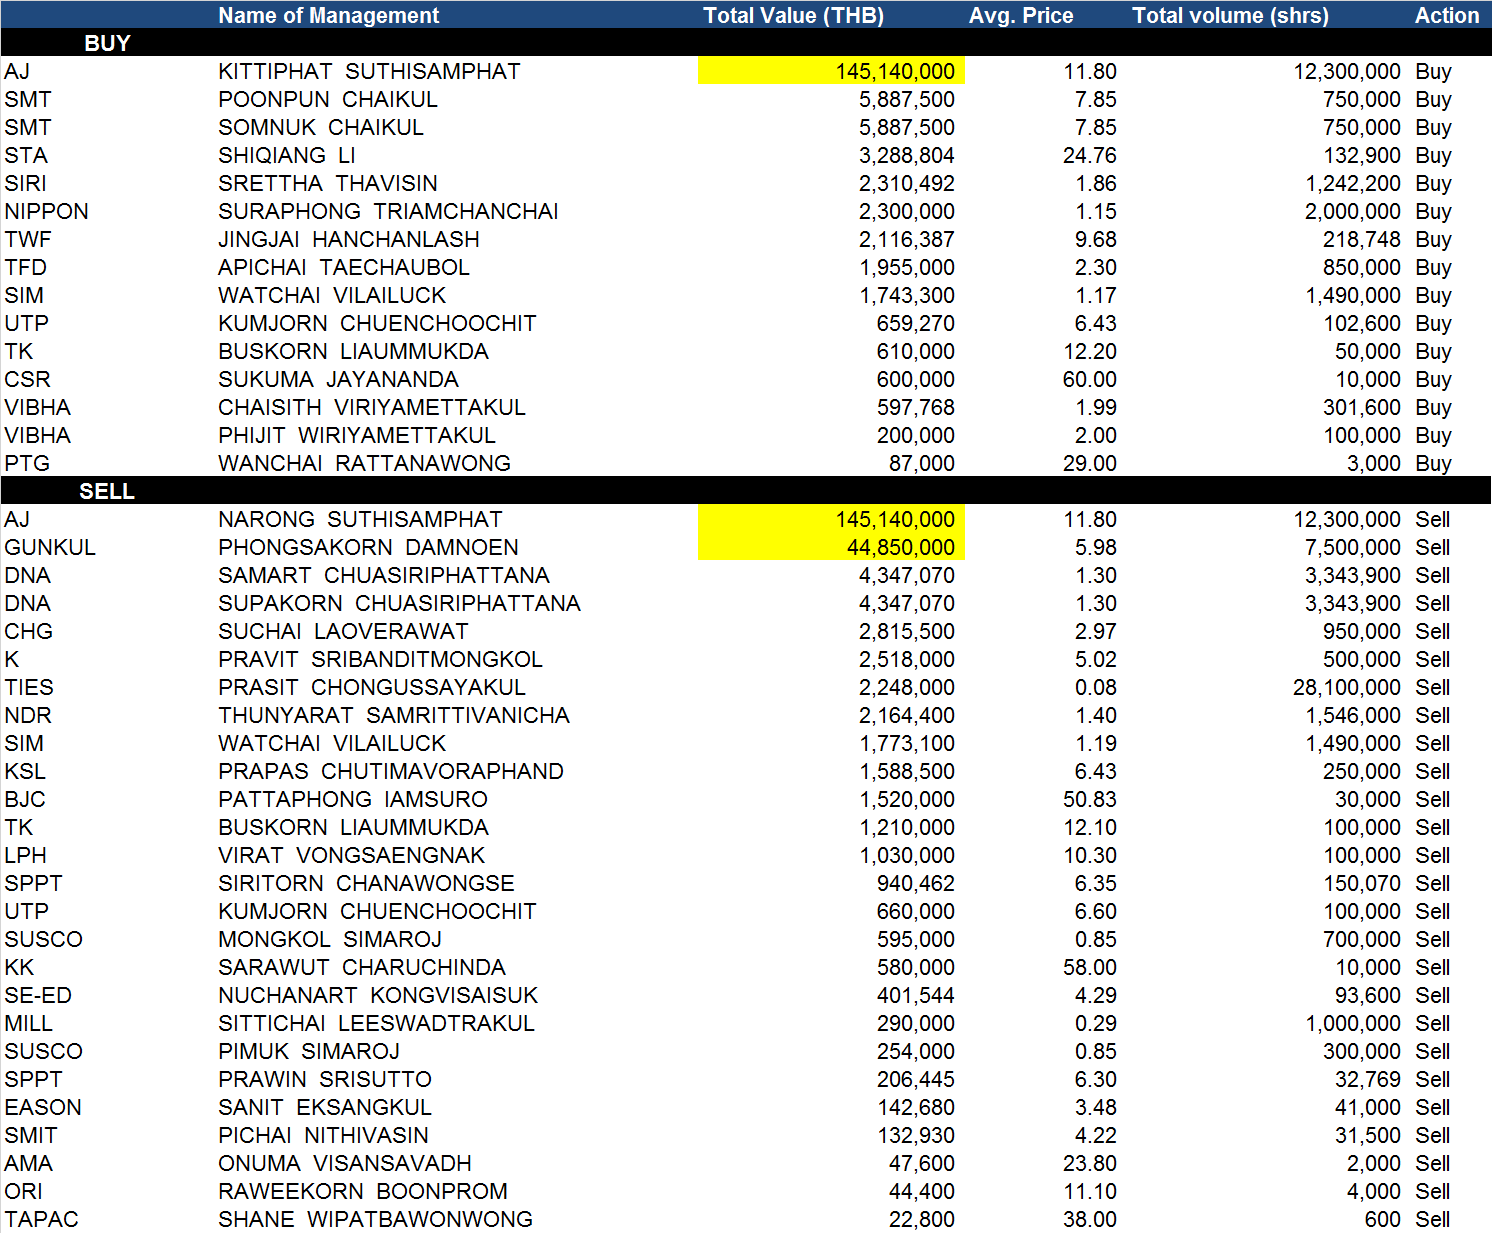Viewport: 1492px width, 1233px height.
Task: Click ticker PTG
Action: [27, 463]
